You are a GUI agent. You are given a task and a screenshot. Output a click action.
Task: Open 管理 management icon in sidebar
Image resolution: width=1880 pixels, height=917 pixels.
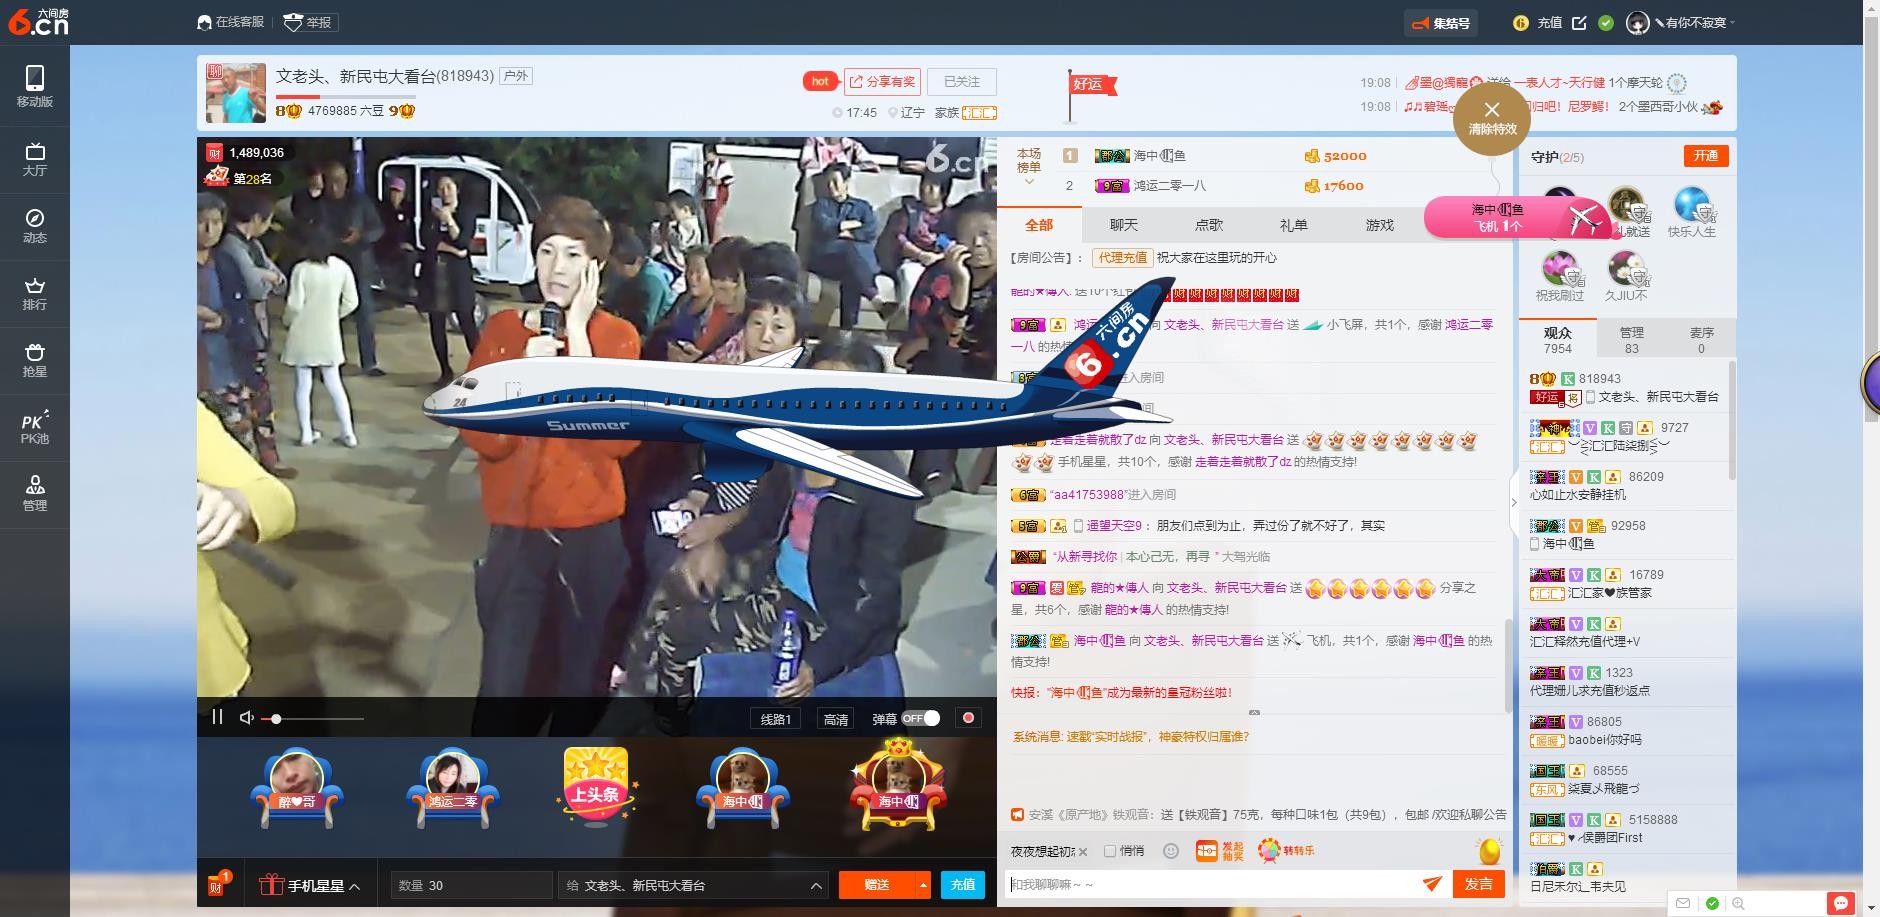tap(35, 494)
